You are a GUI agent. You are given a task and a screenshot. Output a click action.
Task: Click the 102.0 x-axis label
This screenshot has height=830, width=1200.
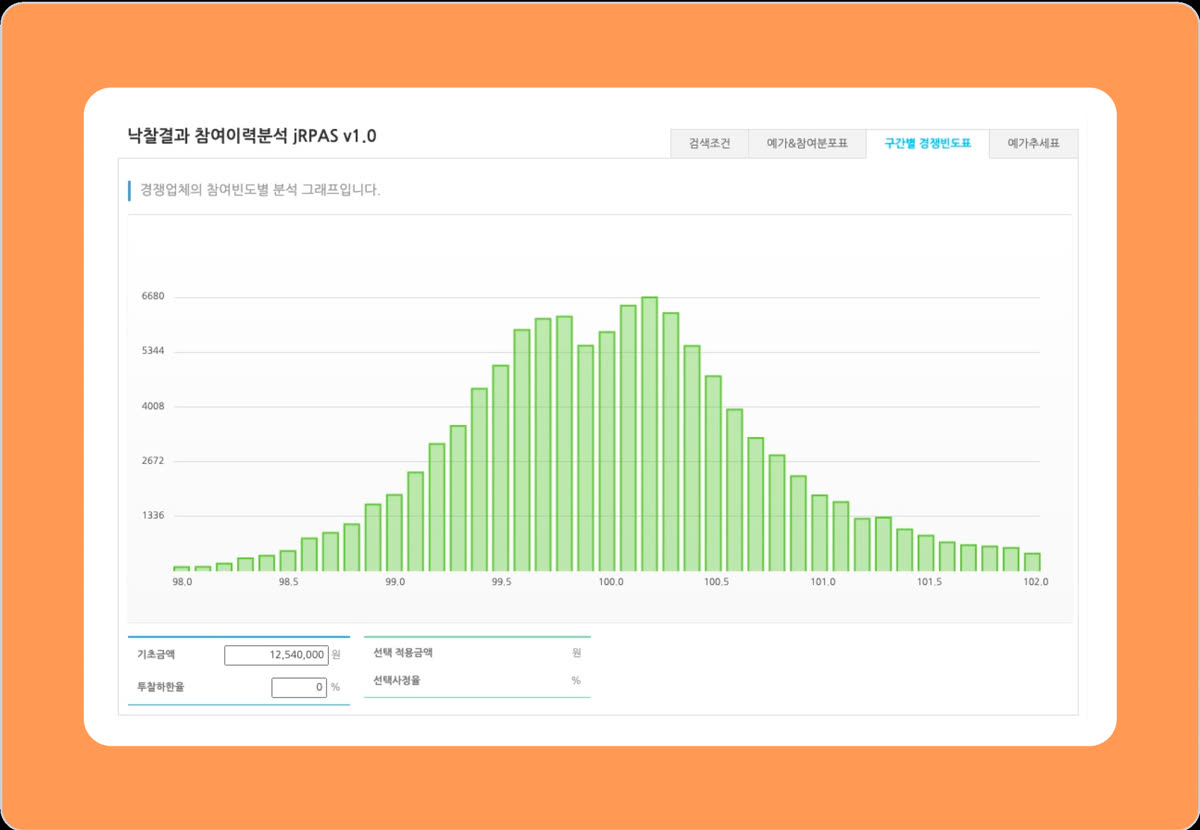(1035, 582)
